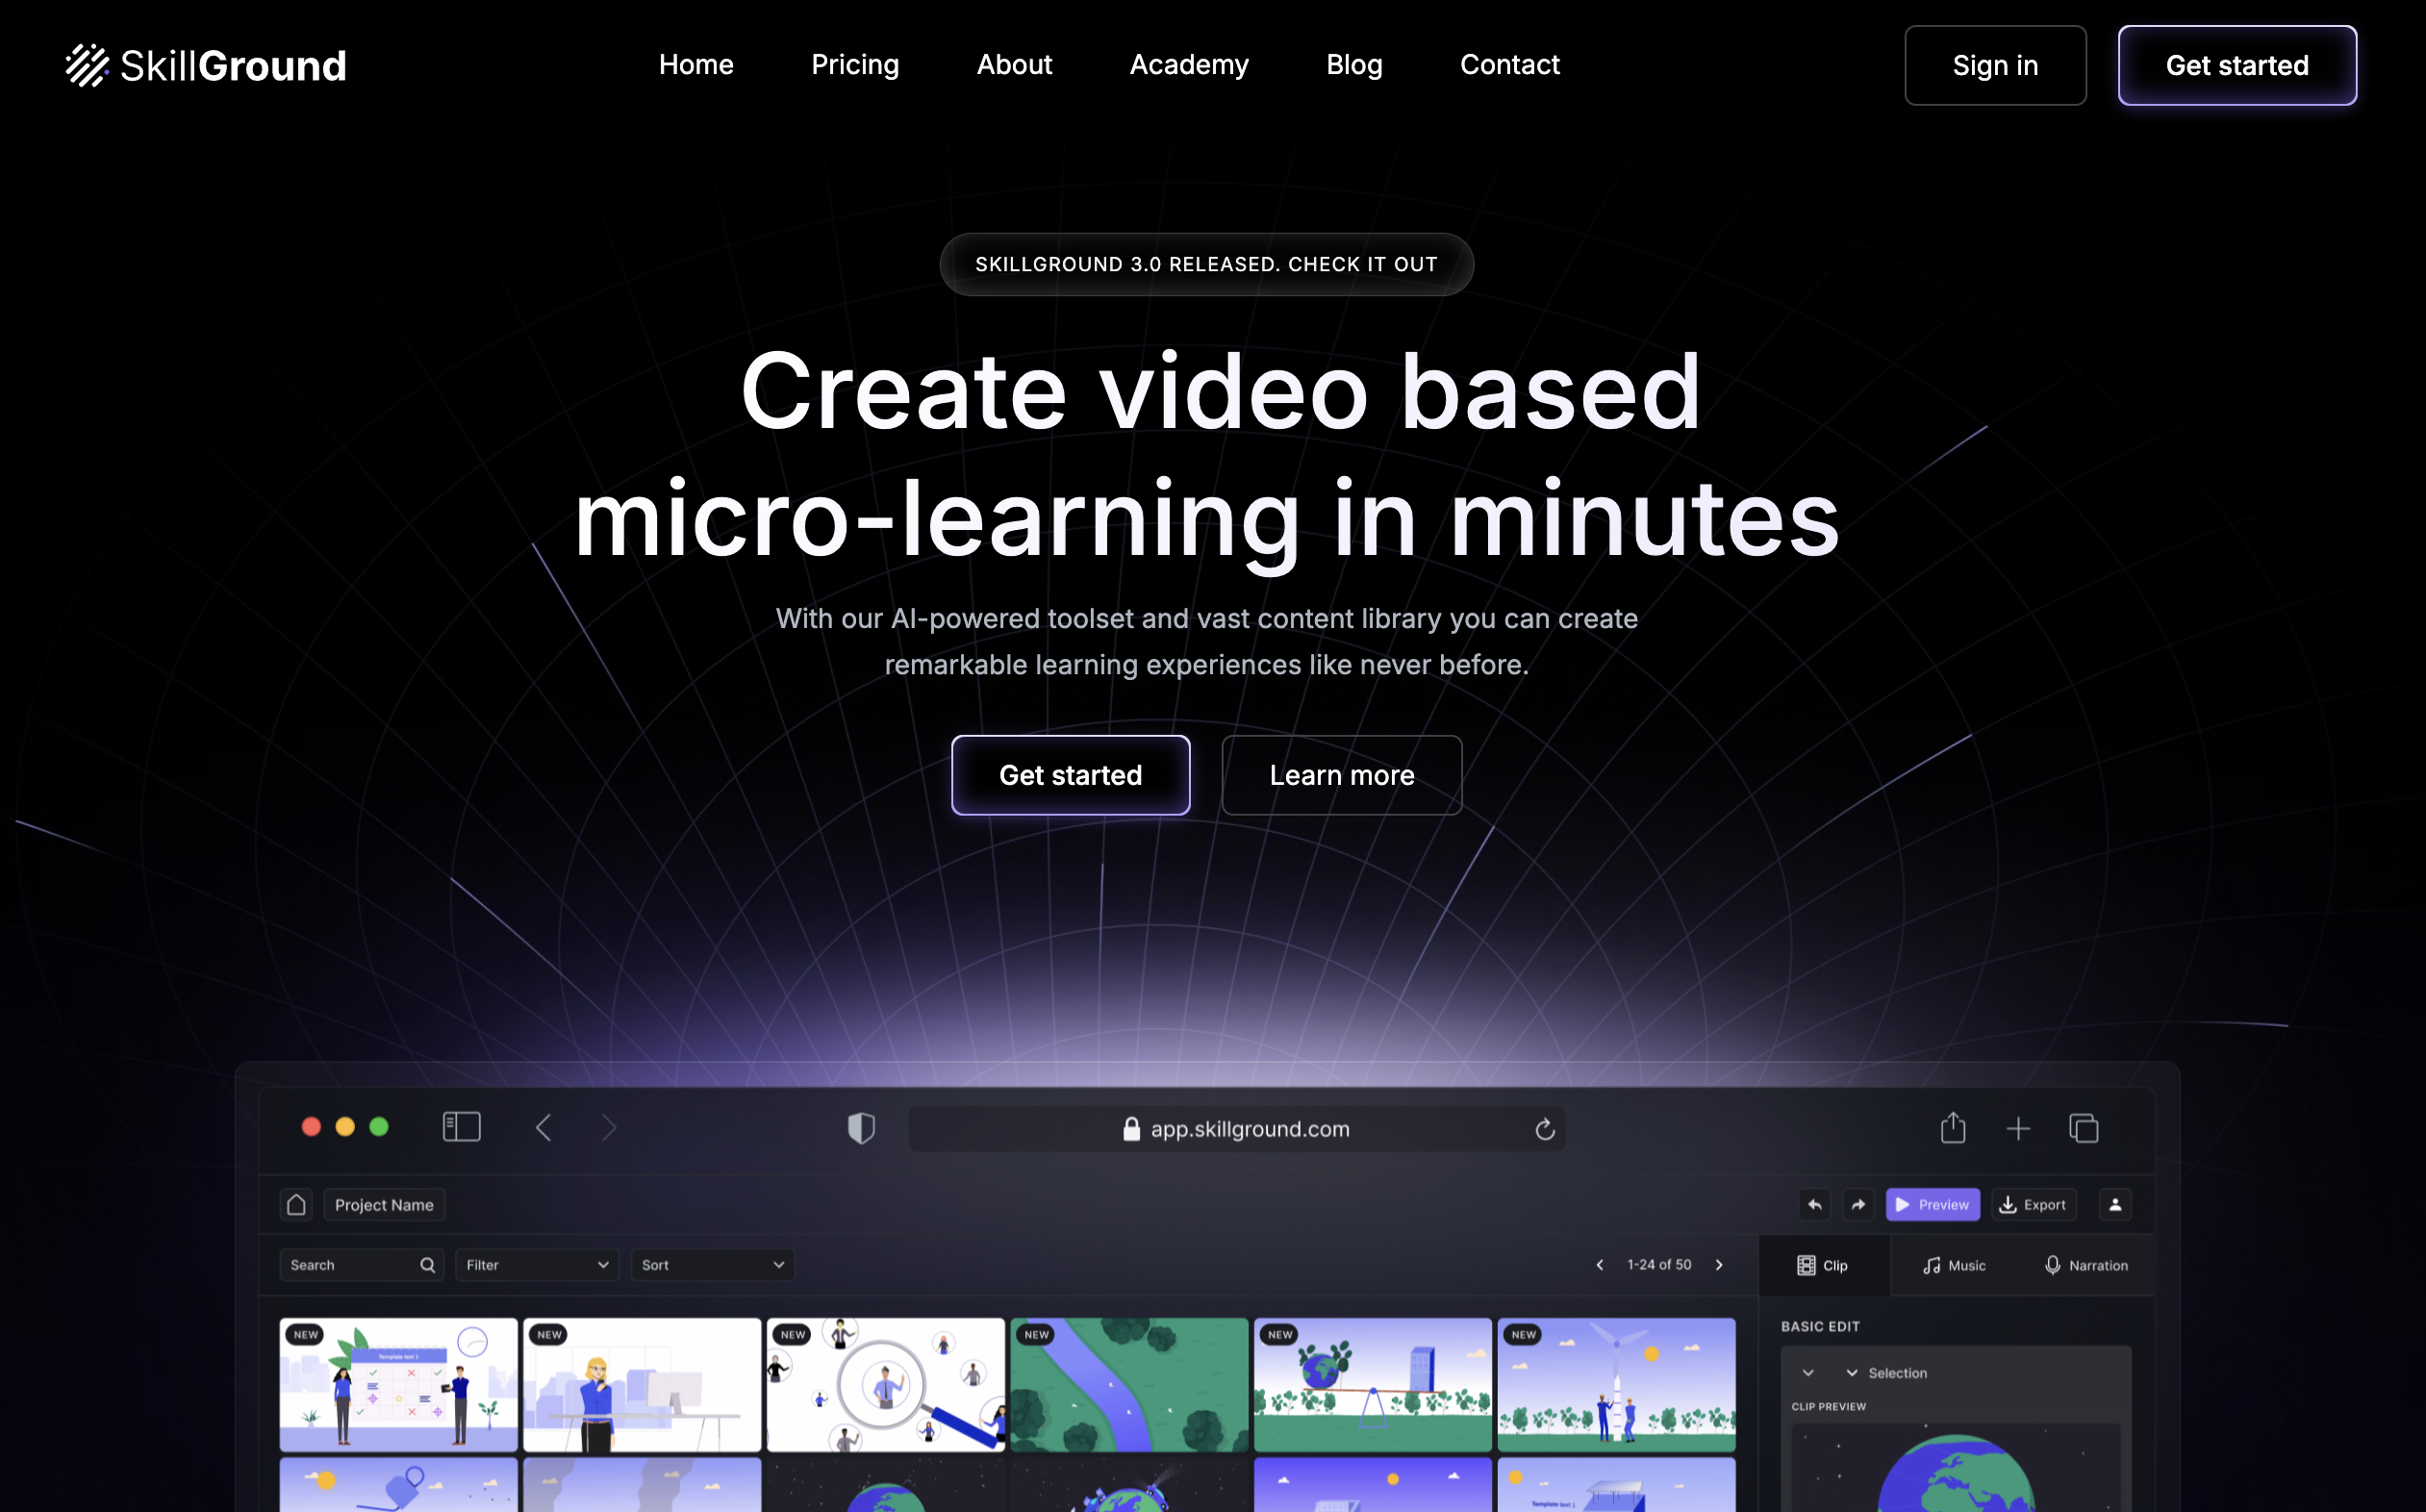Viewport: 2426px width, 1512px height.
Task: Type in the Search field in library
Action: (359, 1265)
